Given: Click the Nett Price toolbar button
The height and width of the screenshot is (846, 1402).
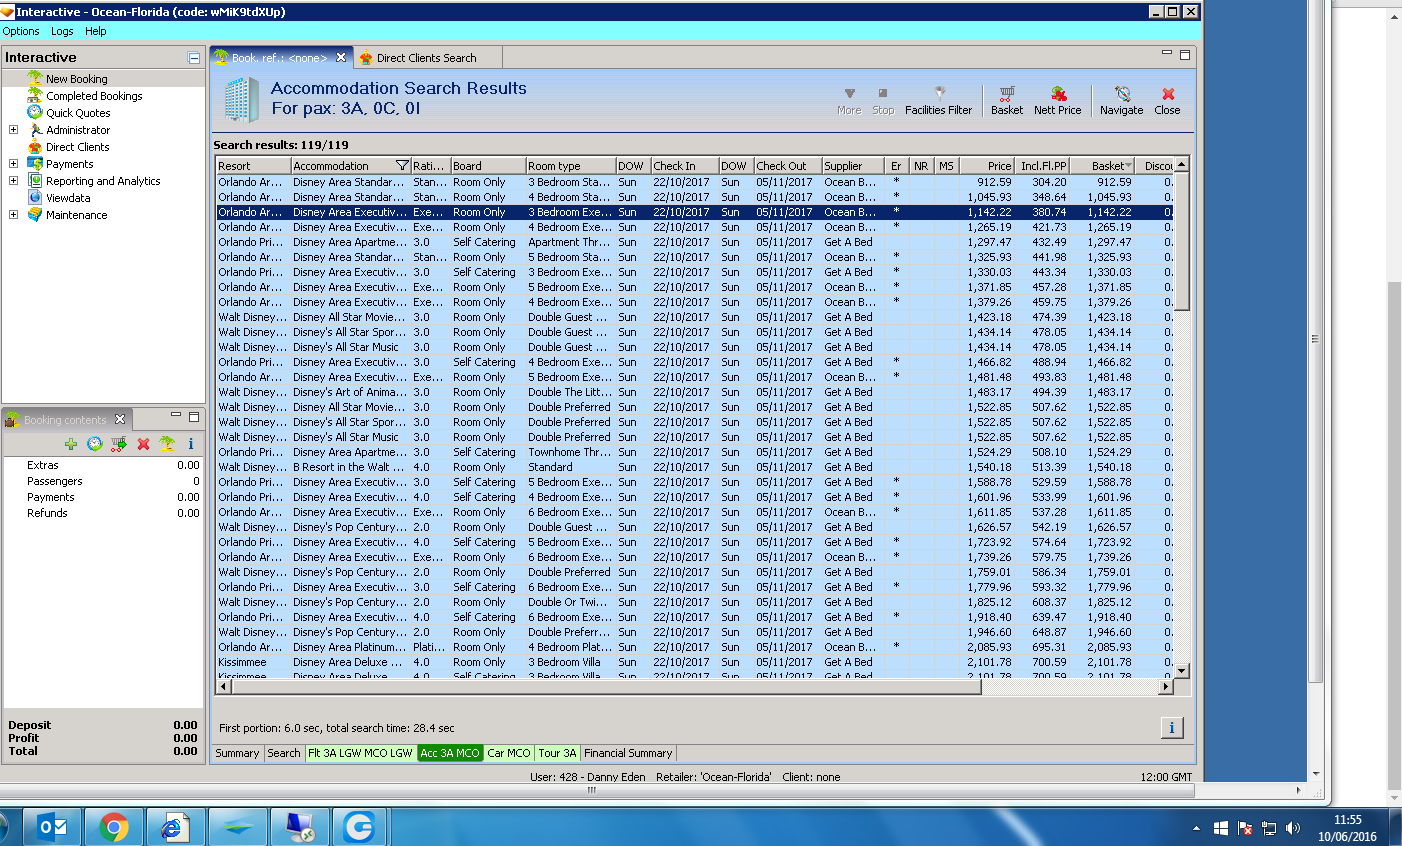Looking at the screenshot, I should [x=1057, y=101].
